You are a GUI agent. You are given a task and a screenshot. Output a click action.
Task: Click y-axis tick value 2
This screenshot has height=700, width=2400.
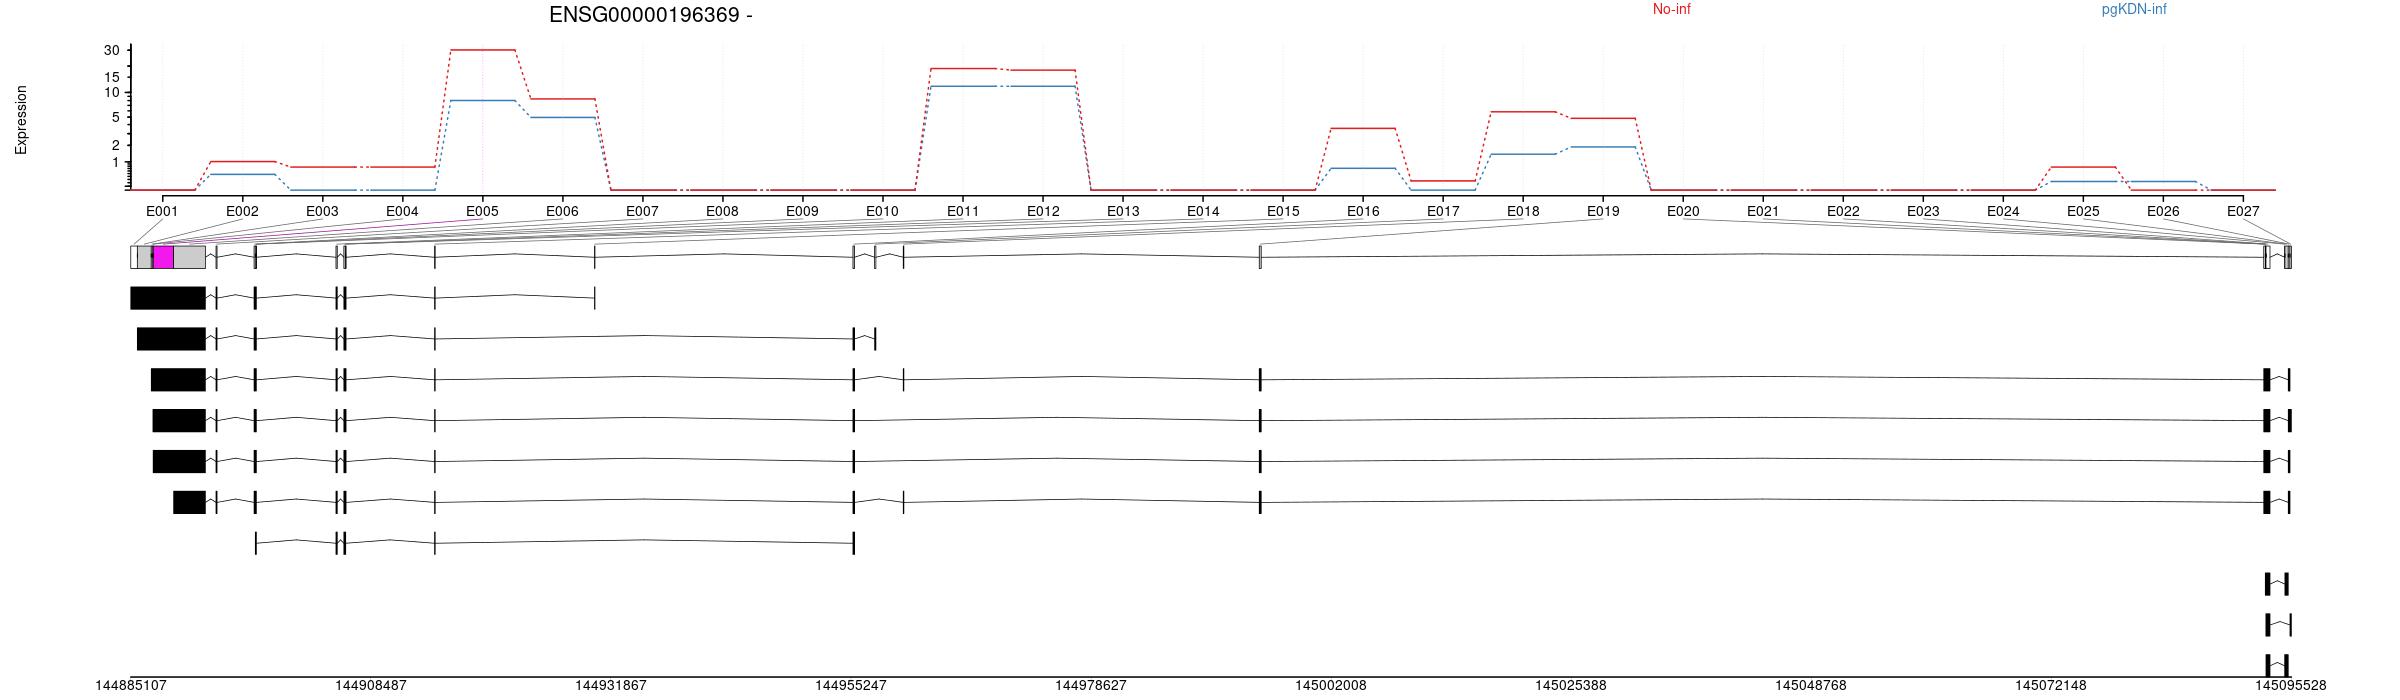point(116,146)
